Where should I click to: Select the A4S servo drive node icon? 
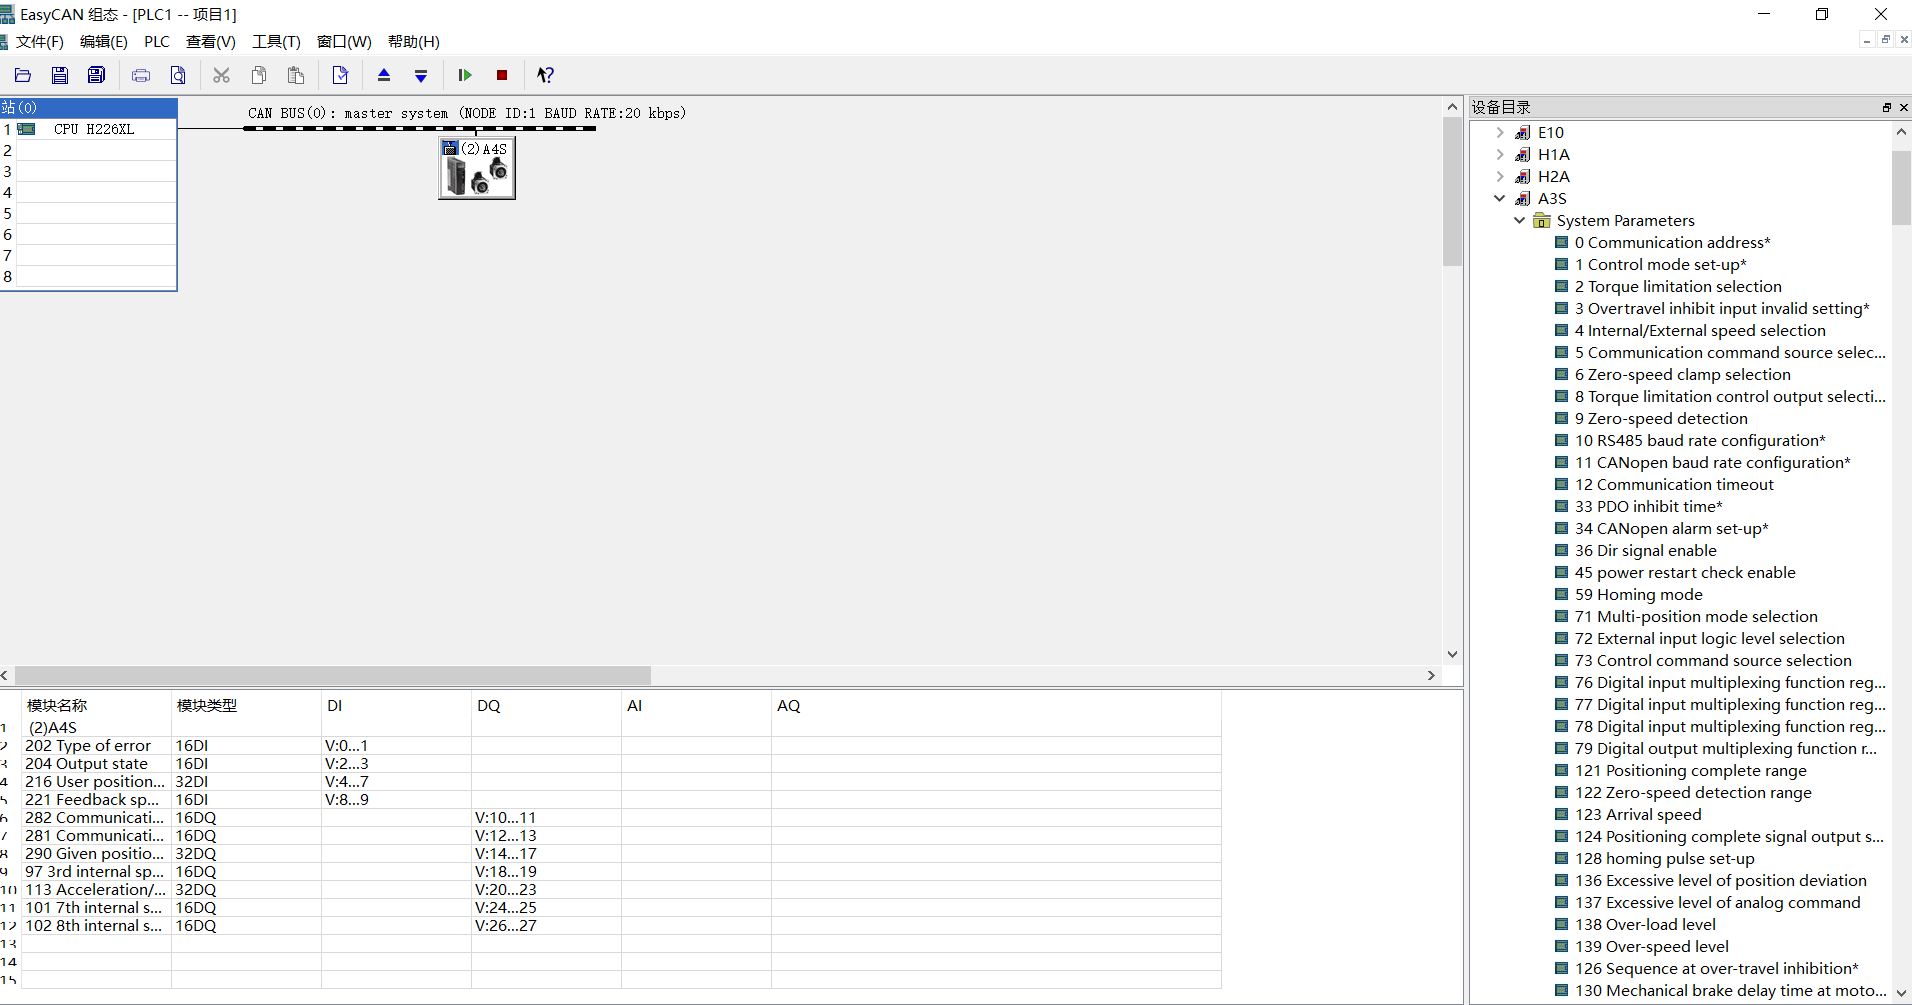click(x=477, y=168)
